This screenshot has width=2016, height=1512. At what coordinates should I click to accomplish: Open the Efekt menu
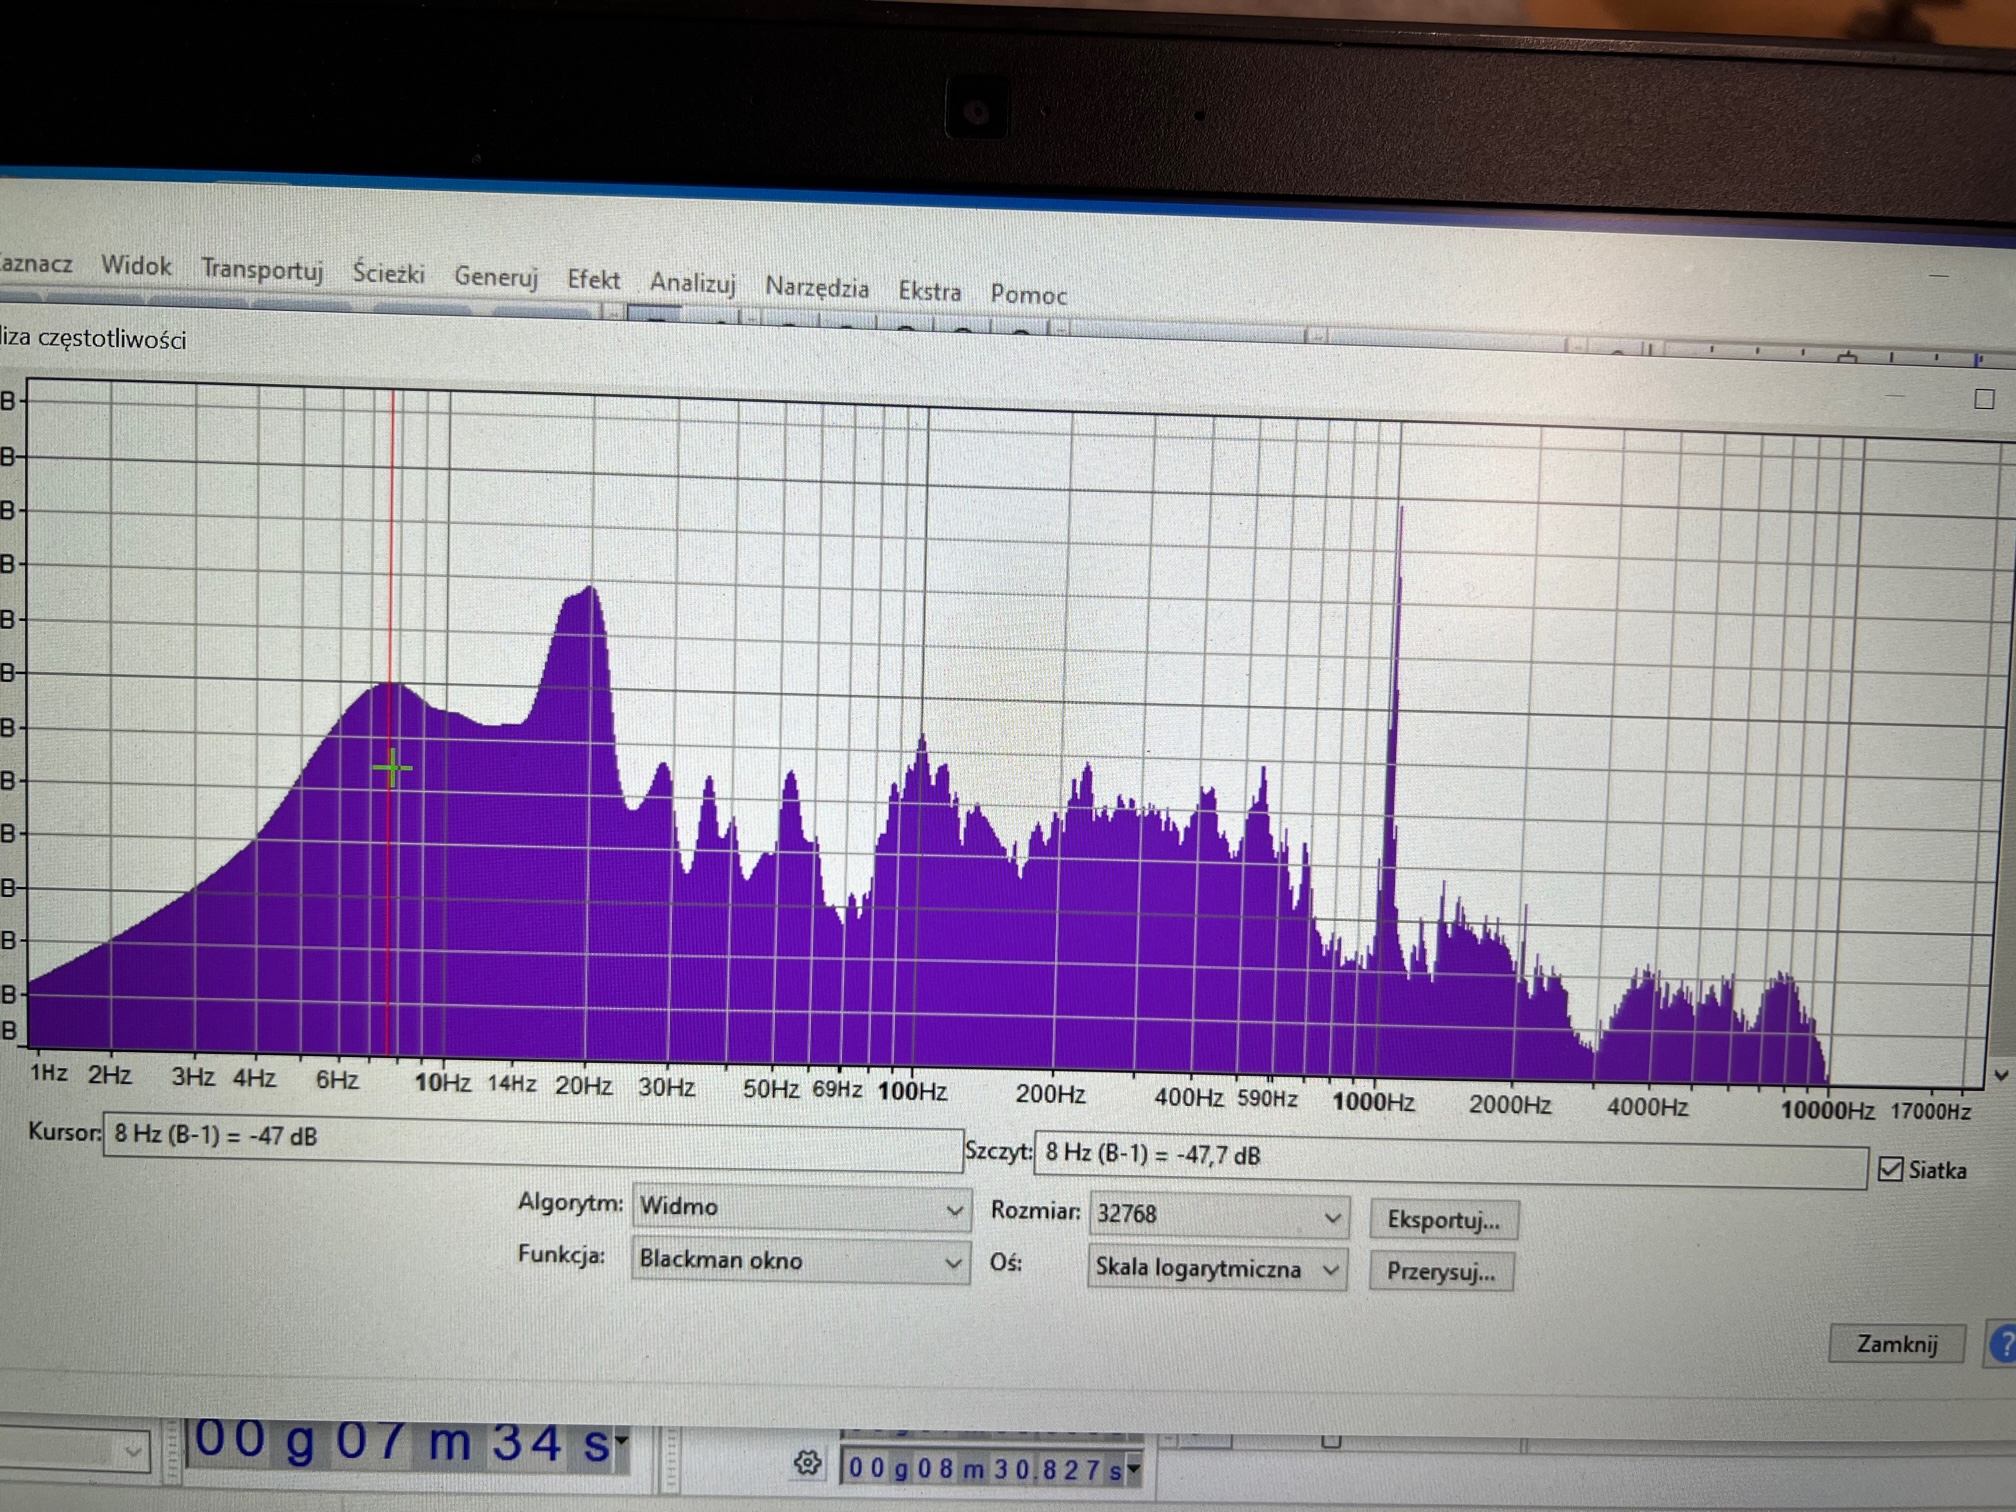click(593, 279)
